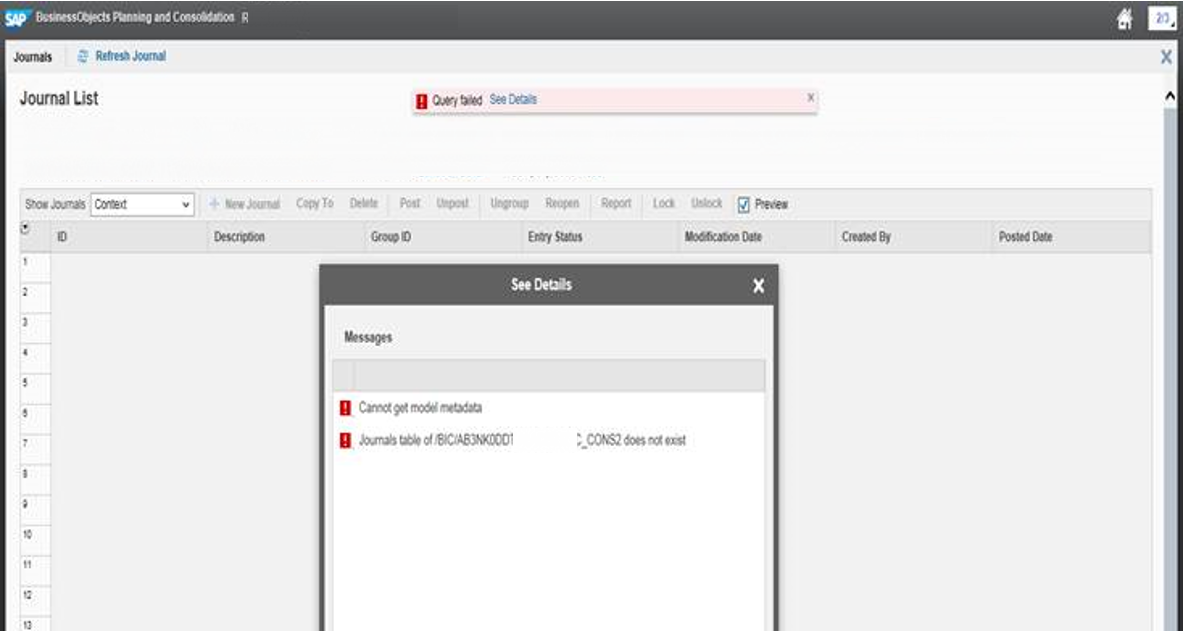Close the Journals page with the X
This screenshot has height=631, width=1183.
[x=1166, y=57]
